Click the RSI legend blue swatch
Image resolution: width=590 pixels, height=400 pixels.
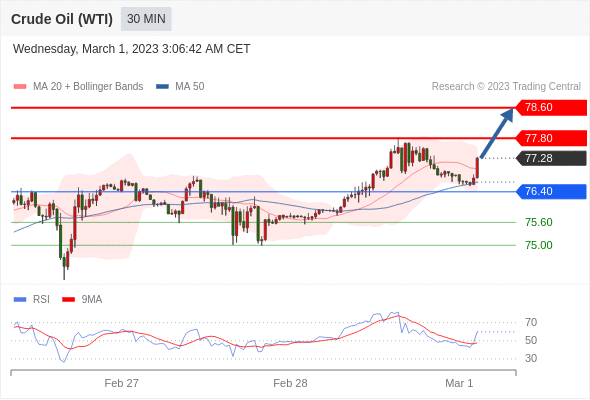pos(20,300)
